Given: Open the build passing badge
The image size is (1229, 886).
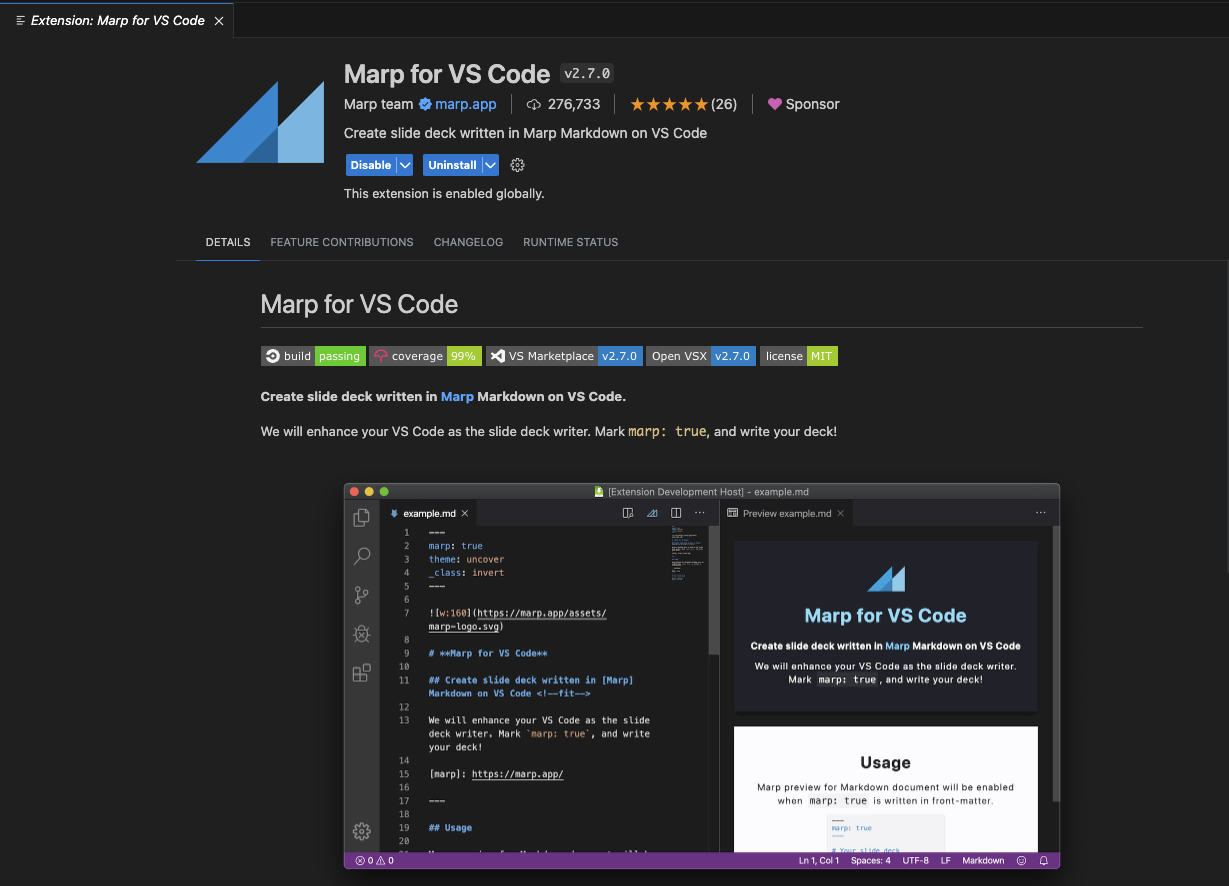Looking at the screenshot, I should [312, 356].
